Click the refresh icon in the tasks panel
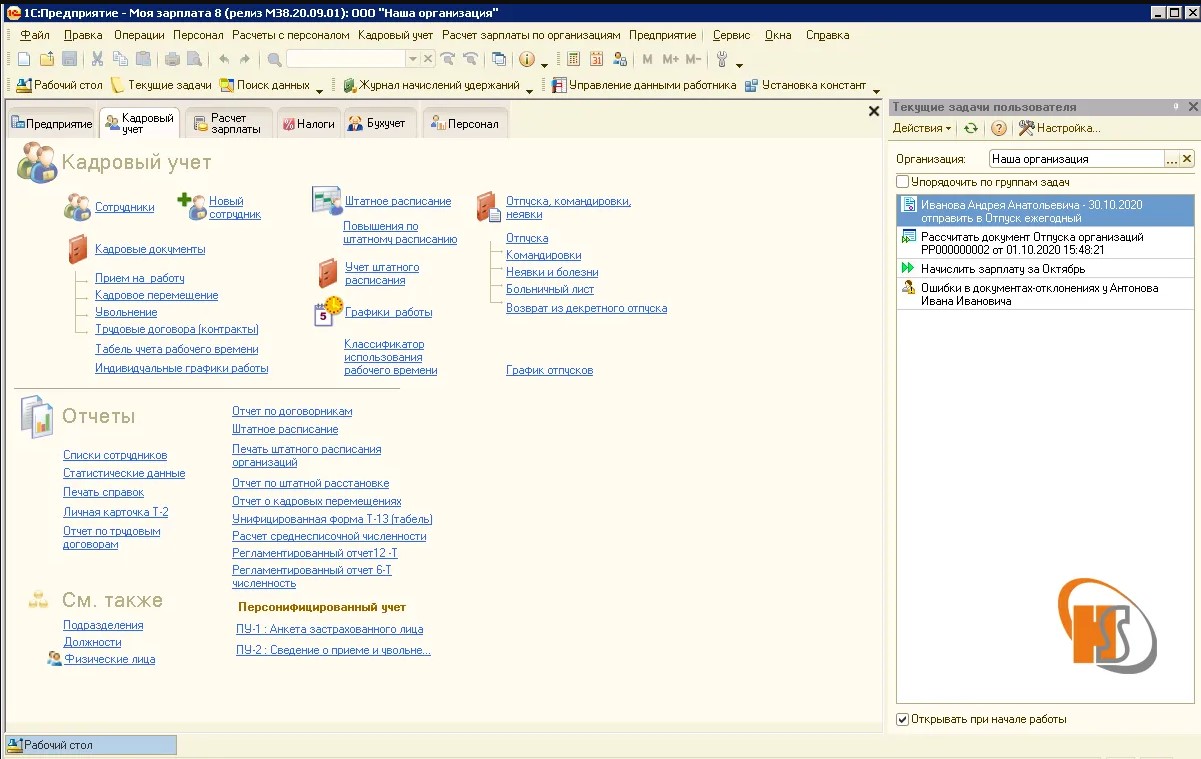Screen dimensions: 1201x759 pos(970,128)
